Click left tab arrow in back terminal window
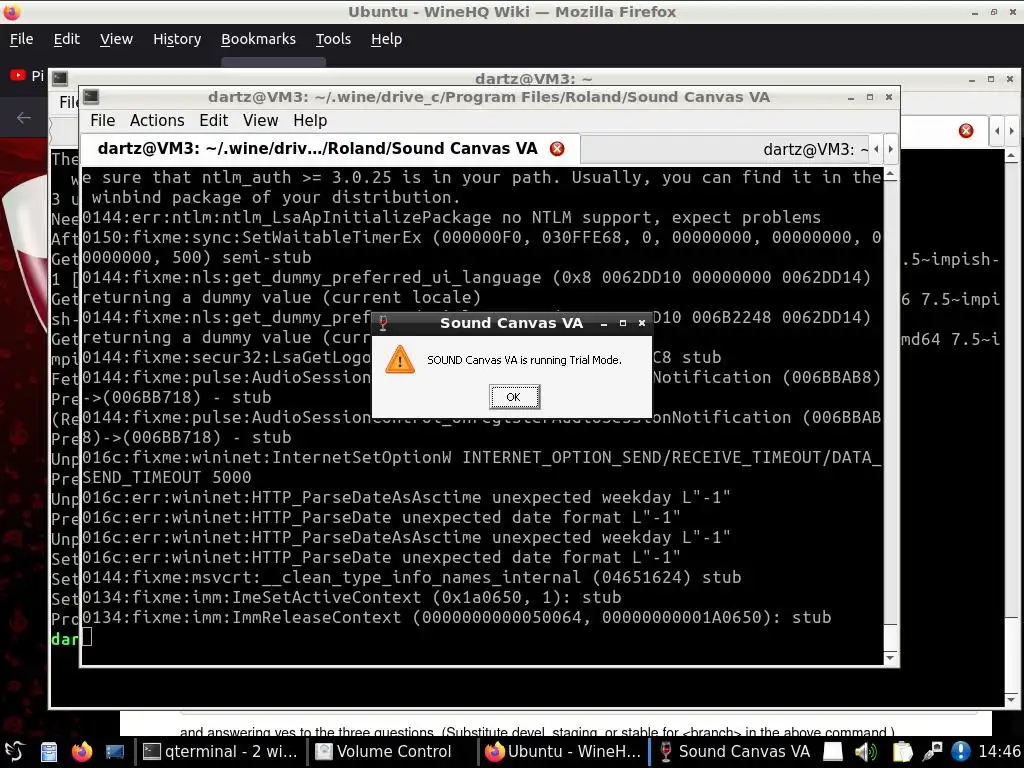1024x768 pixels. pyautogui.click(x=997, y=131)
